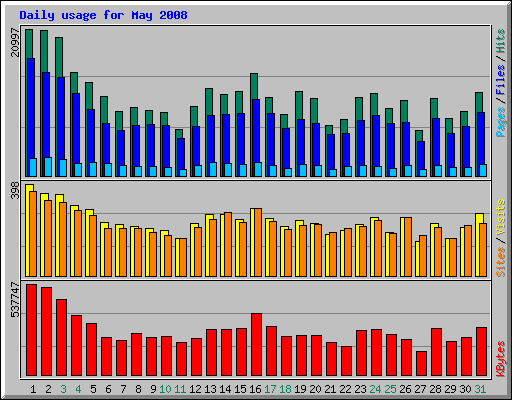
Task: Click the Files legend label
Action: point(501,79)
